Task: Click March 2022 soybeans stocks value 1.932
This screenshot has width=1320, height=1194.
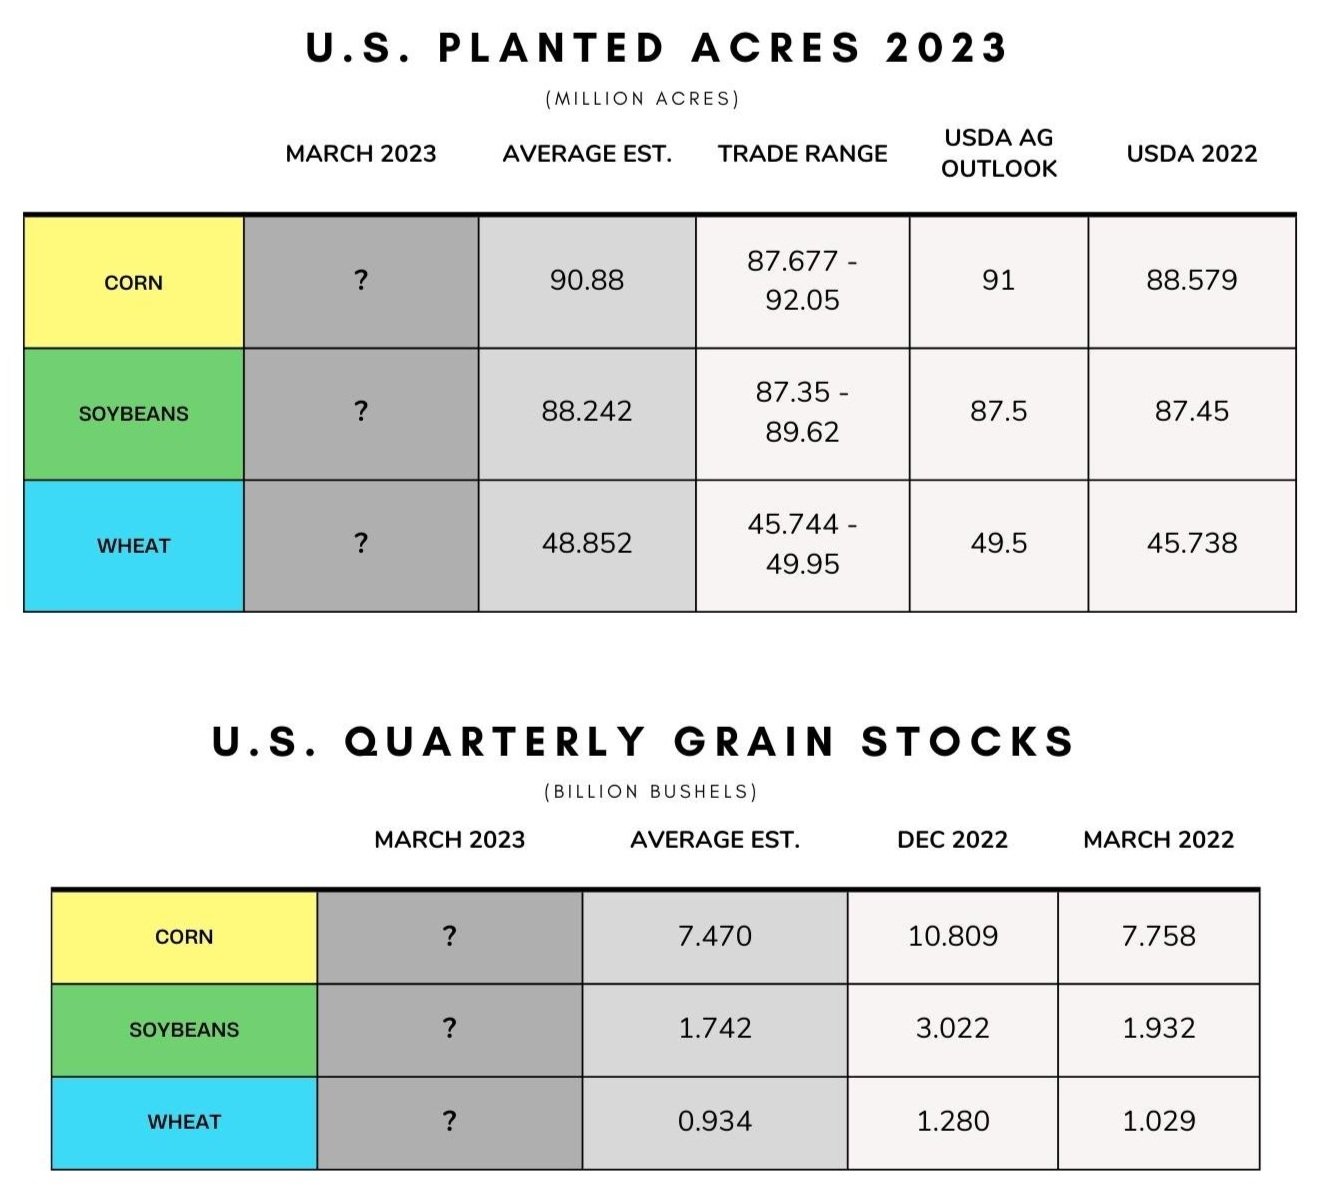Action: 1159,1029
